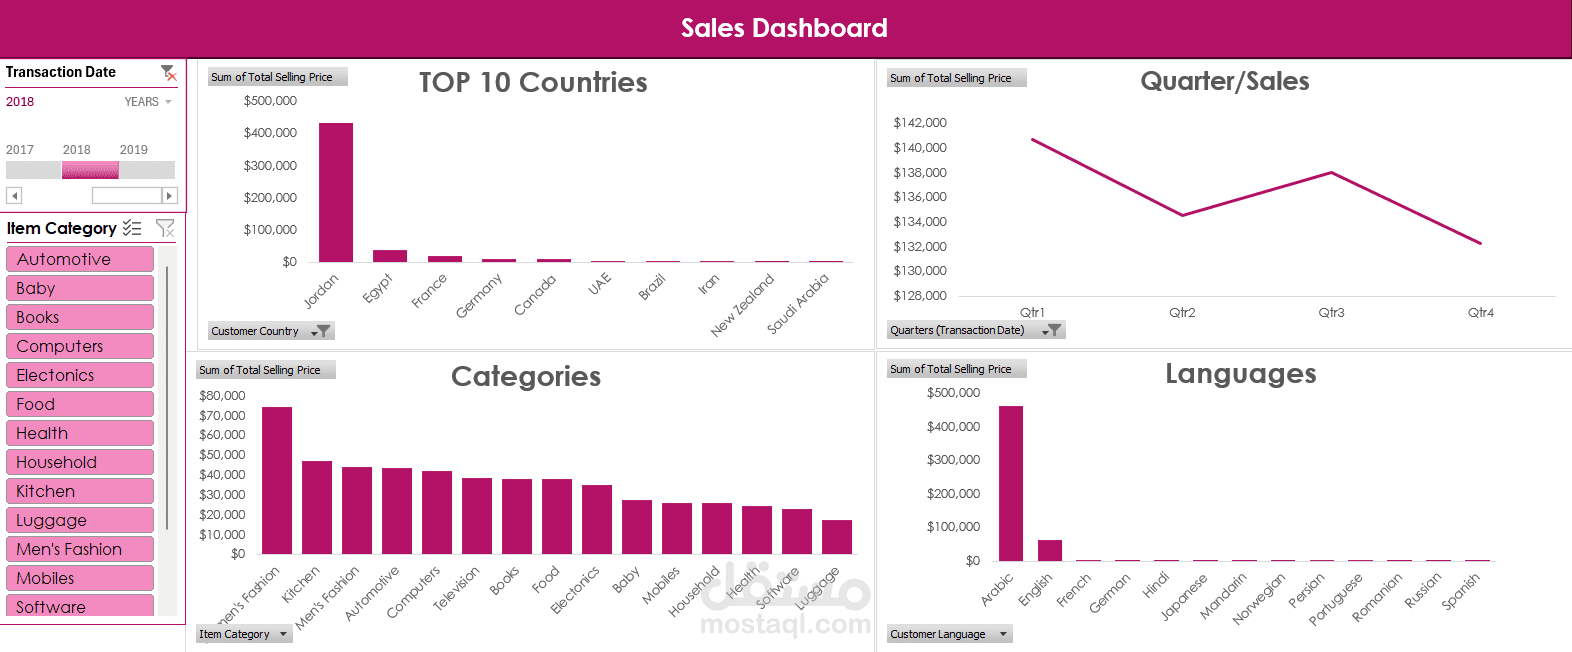Open the YEARS time level dropdown

[149, 102]
